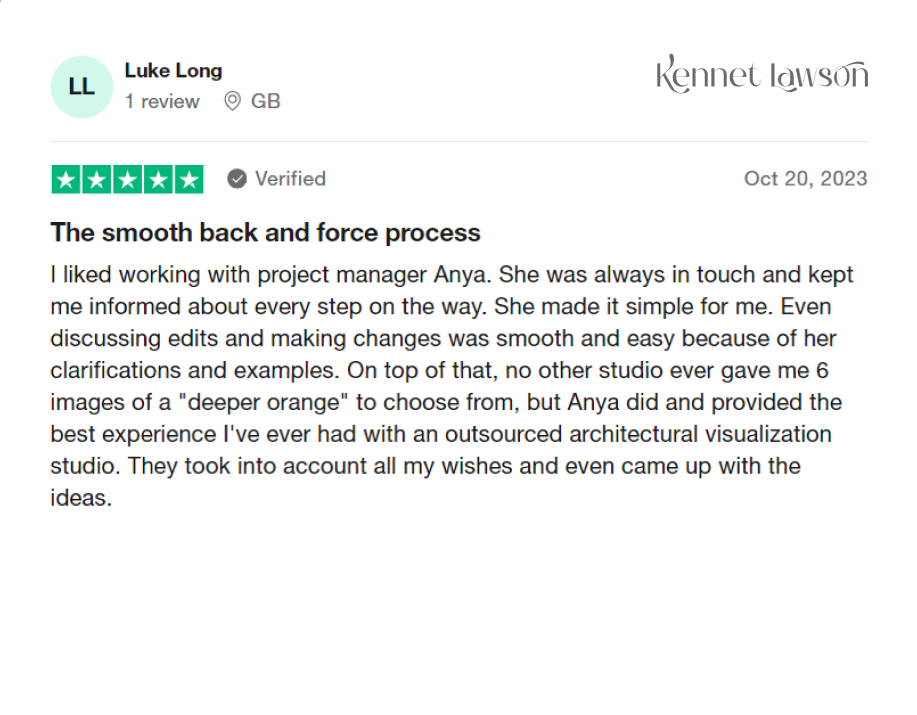Viewport: 917px width, 715px height.
Task: Select the fourth green rating star
Action: 158,180
